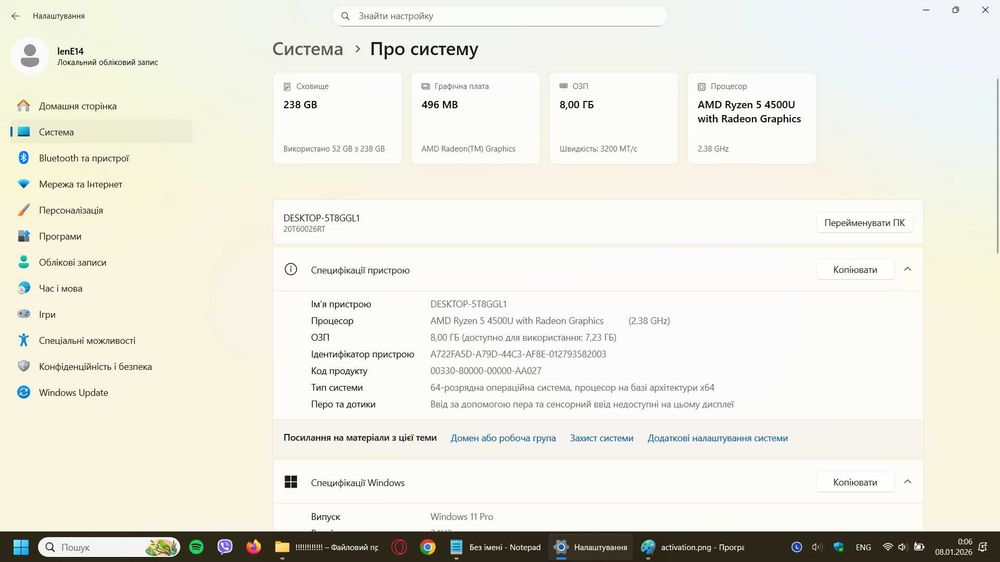Collapse the Специфікації Windows section
Screen dimensions: 1000x562
(908, 482)
